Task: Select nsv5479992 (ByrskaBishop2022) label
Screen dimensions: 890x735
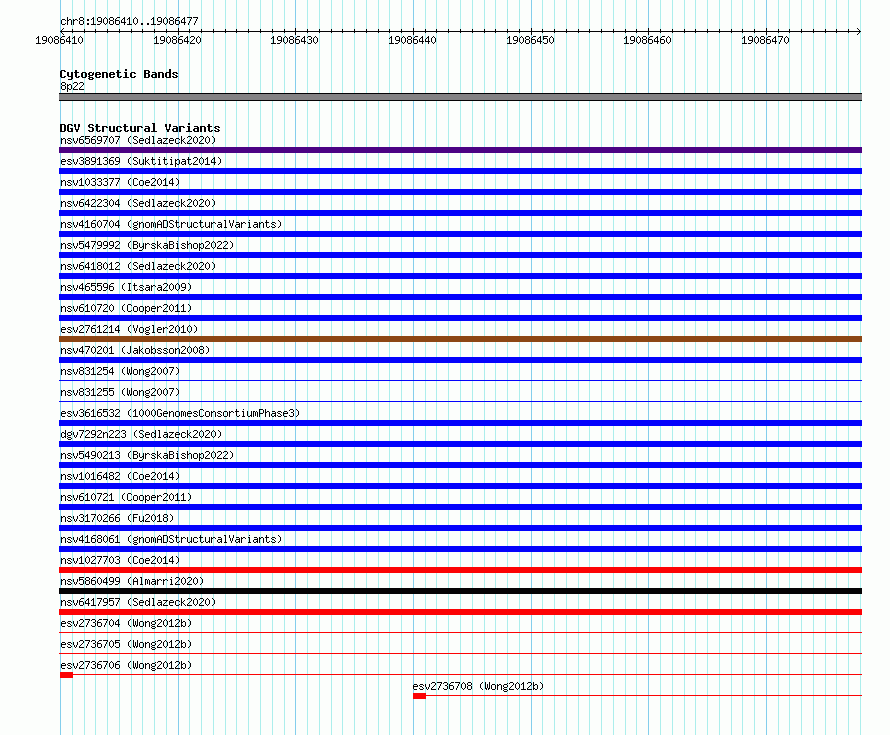Action: [x=147, y=245]
